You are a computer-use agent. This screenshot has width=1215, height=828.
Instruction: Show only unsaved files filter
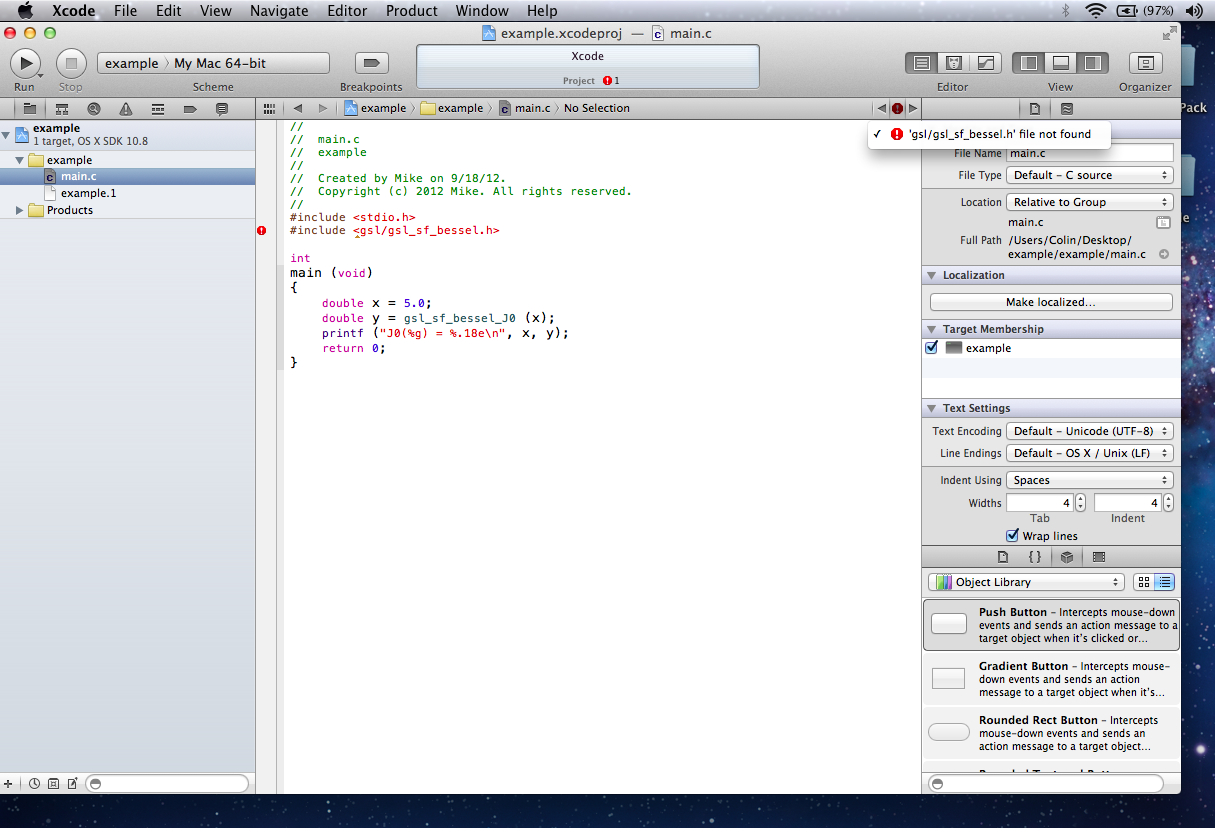73,784
